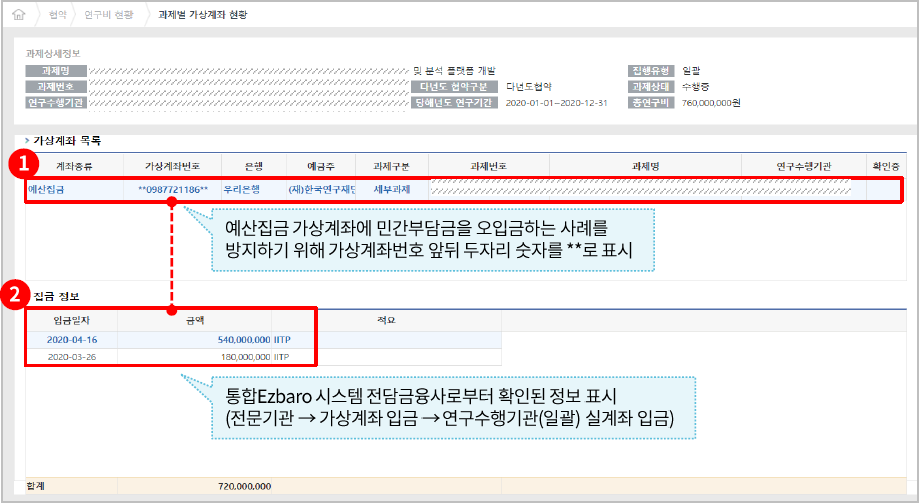This screenshot has height=503, width=920.
Task: Click the 과제상세정보 section title
Action: tap(53, 53)
